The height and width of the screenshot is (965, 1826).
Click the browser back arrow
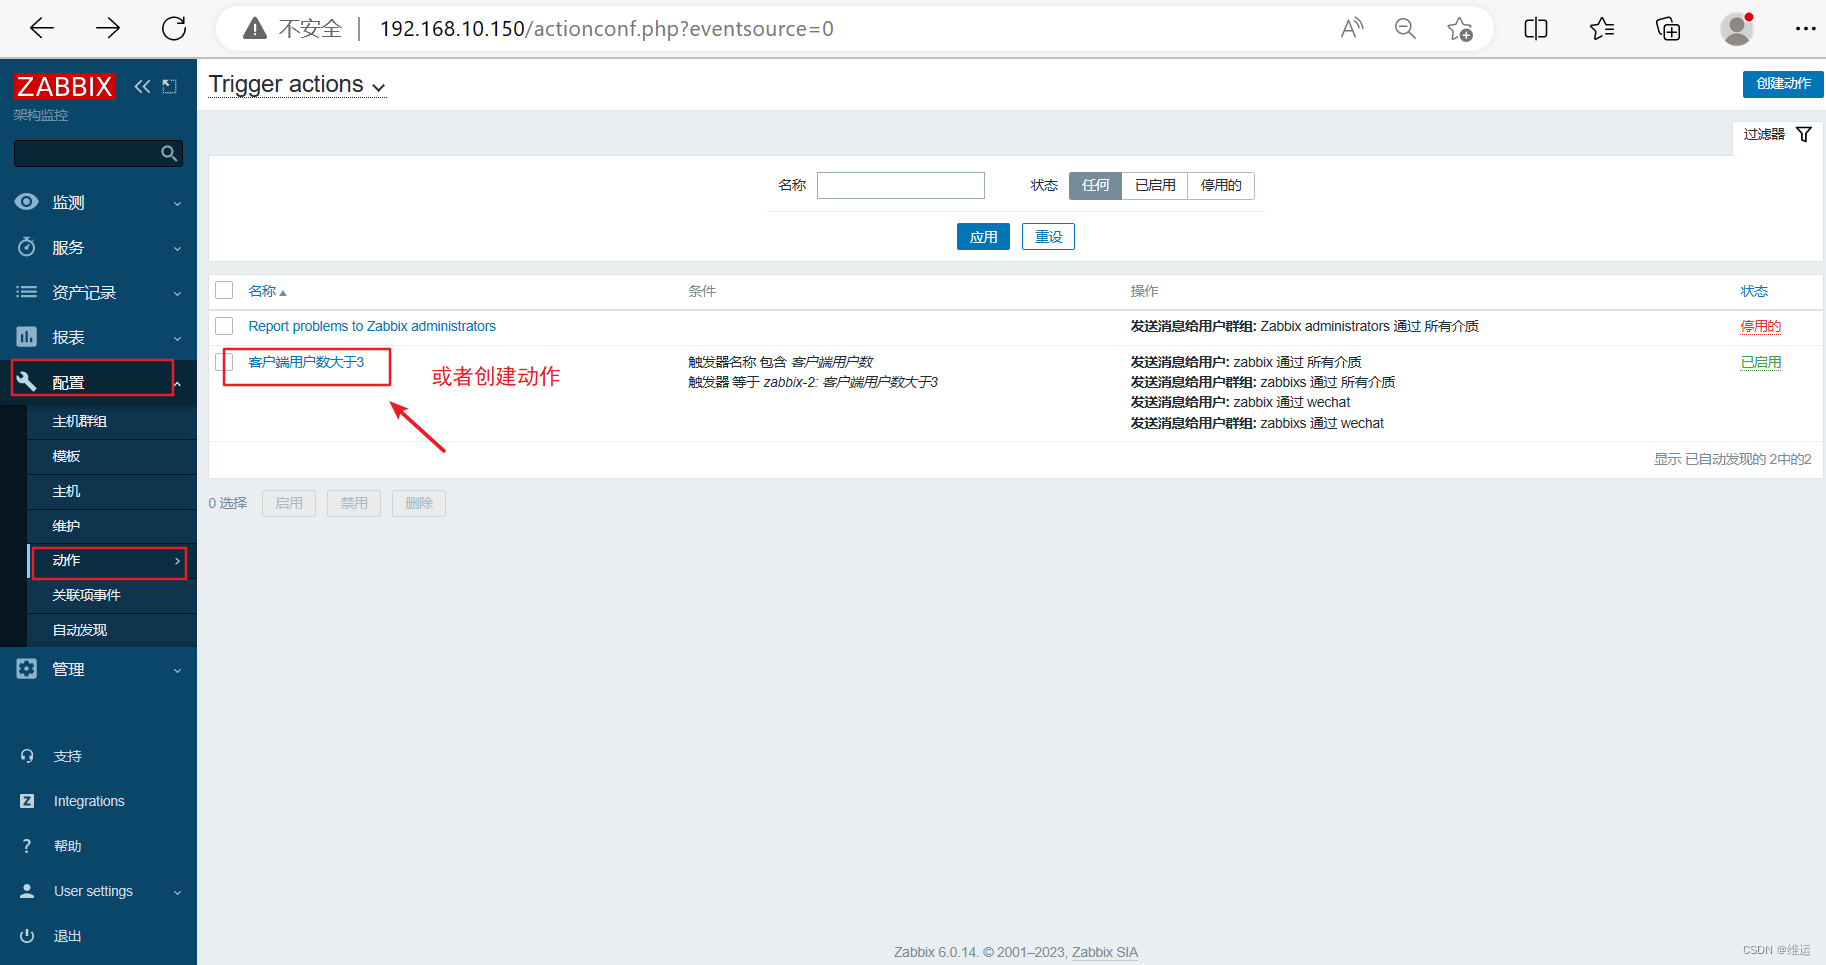[42, 28]
